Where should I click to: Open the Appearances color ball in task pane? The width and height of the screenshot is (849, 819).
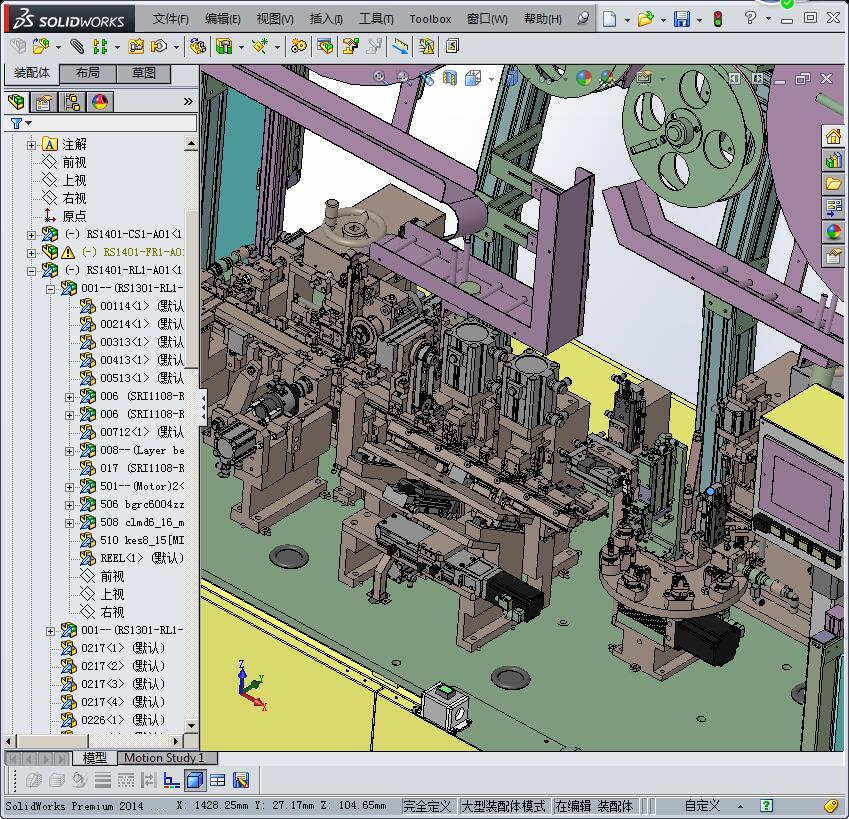point(833,232)
